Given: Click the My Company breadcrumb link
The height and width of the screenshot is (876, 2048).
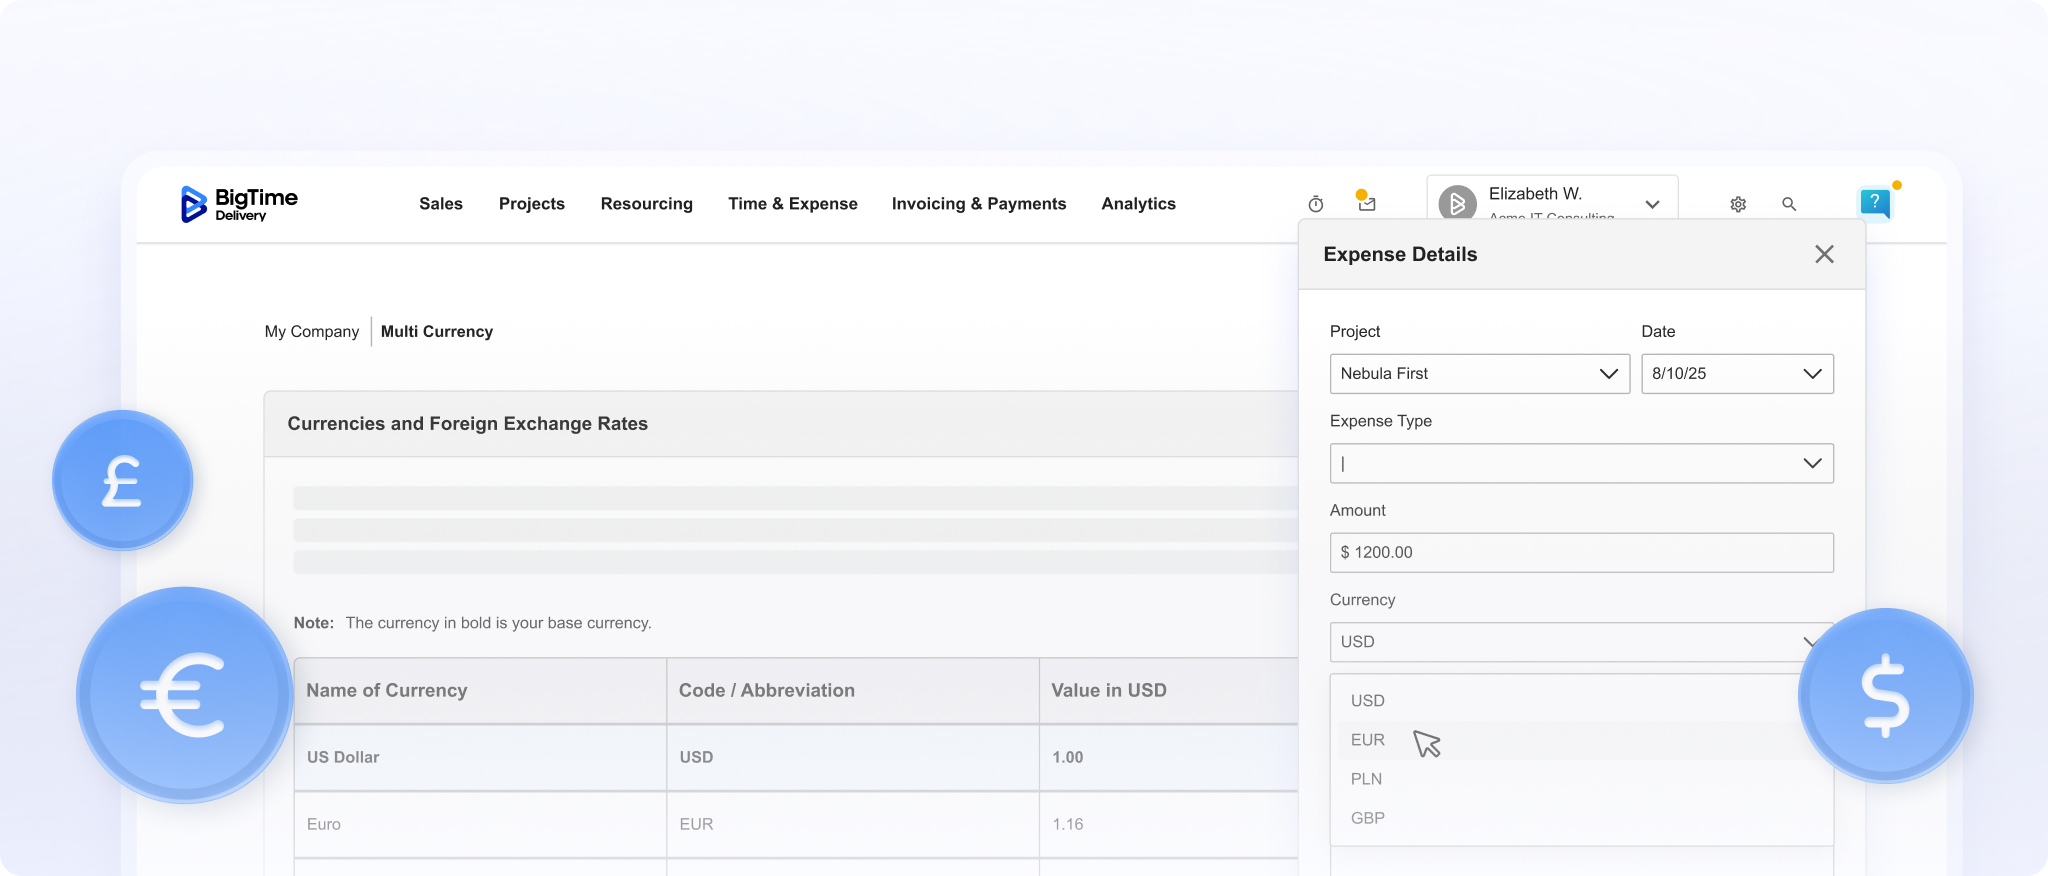Looking at the screenshot, I should pyautogui.click(x=312, y=332).
